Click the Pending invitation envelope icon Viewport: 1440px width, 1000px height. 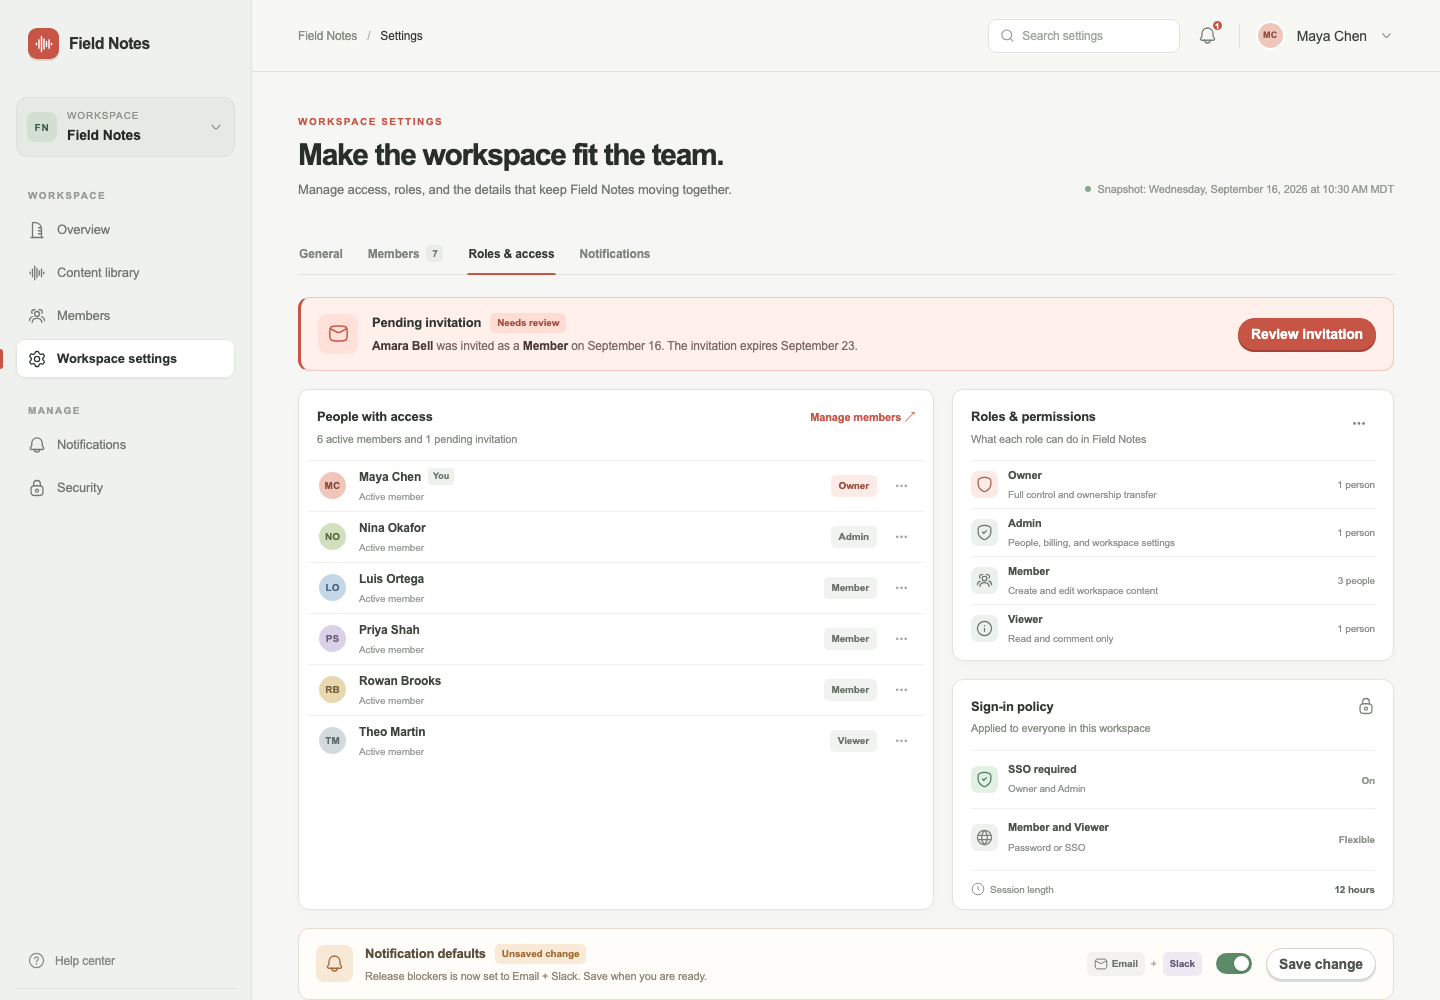(x=338, y=334)
